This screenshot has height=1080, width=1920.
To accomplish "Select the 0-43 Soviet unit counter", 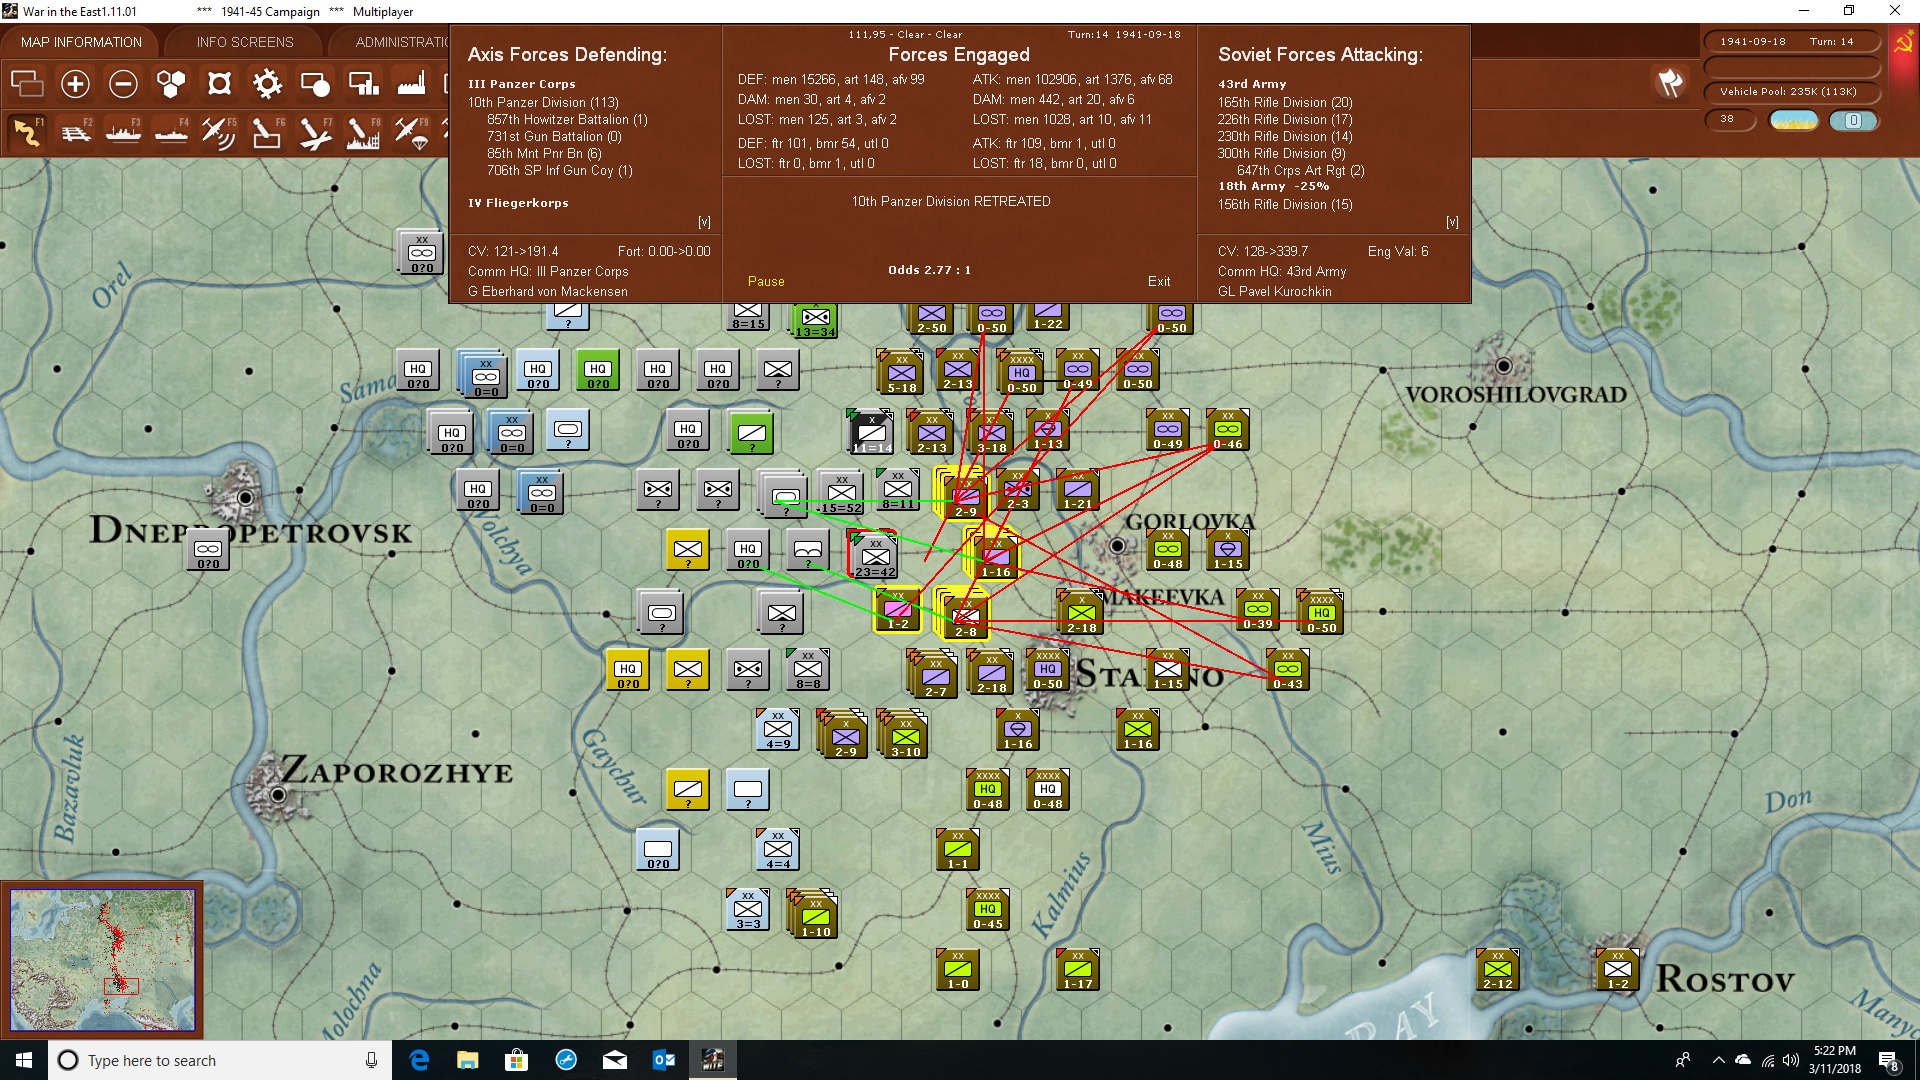I will (x=1288, y=670).
